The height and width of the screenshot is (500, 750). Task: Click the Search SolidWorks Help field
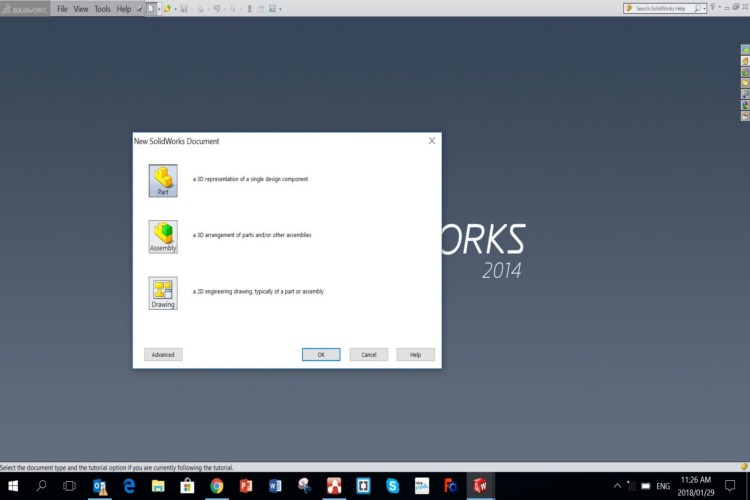pos(663,8)
